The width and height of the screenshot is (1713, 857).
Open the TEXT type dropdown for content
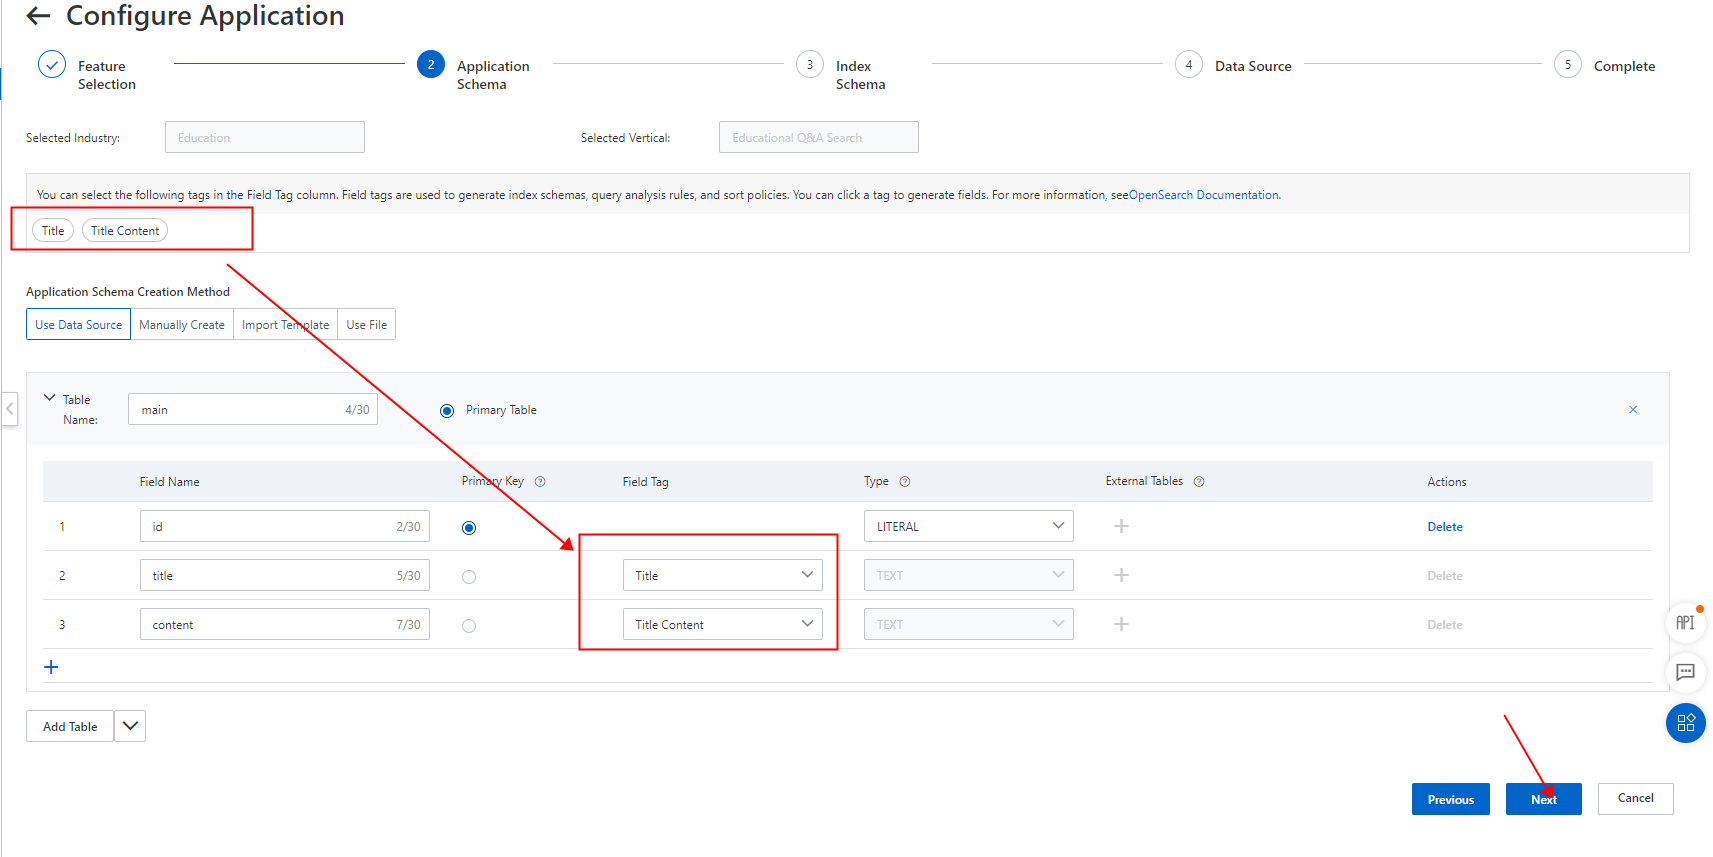pyautogui.click(x=969, y=624)
